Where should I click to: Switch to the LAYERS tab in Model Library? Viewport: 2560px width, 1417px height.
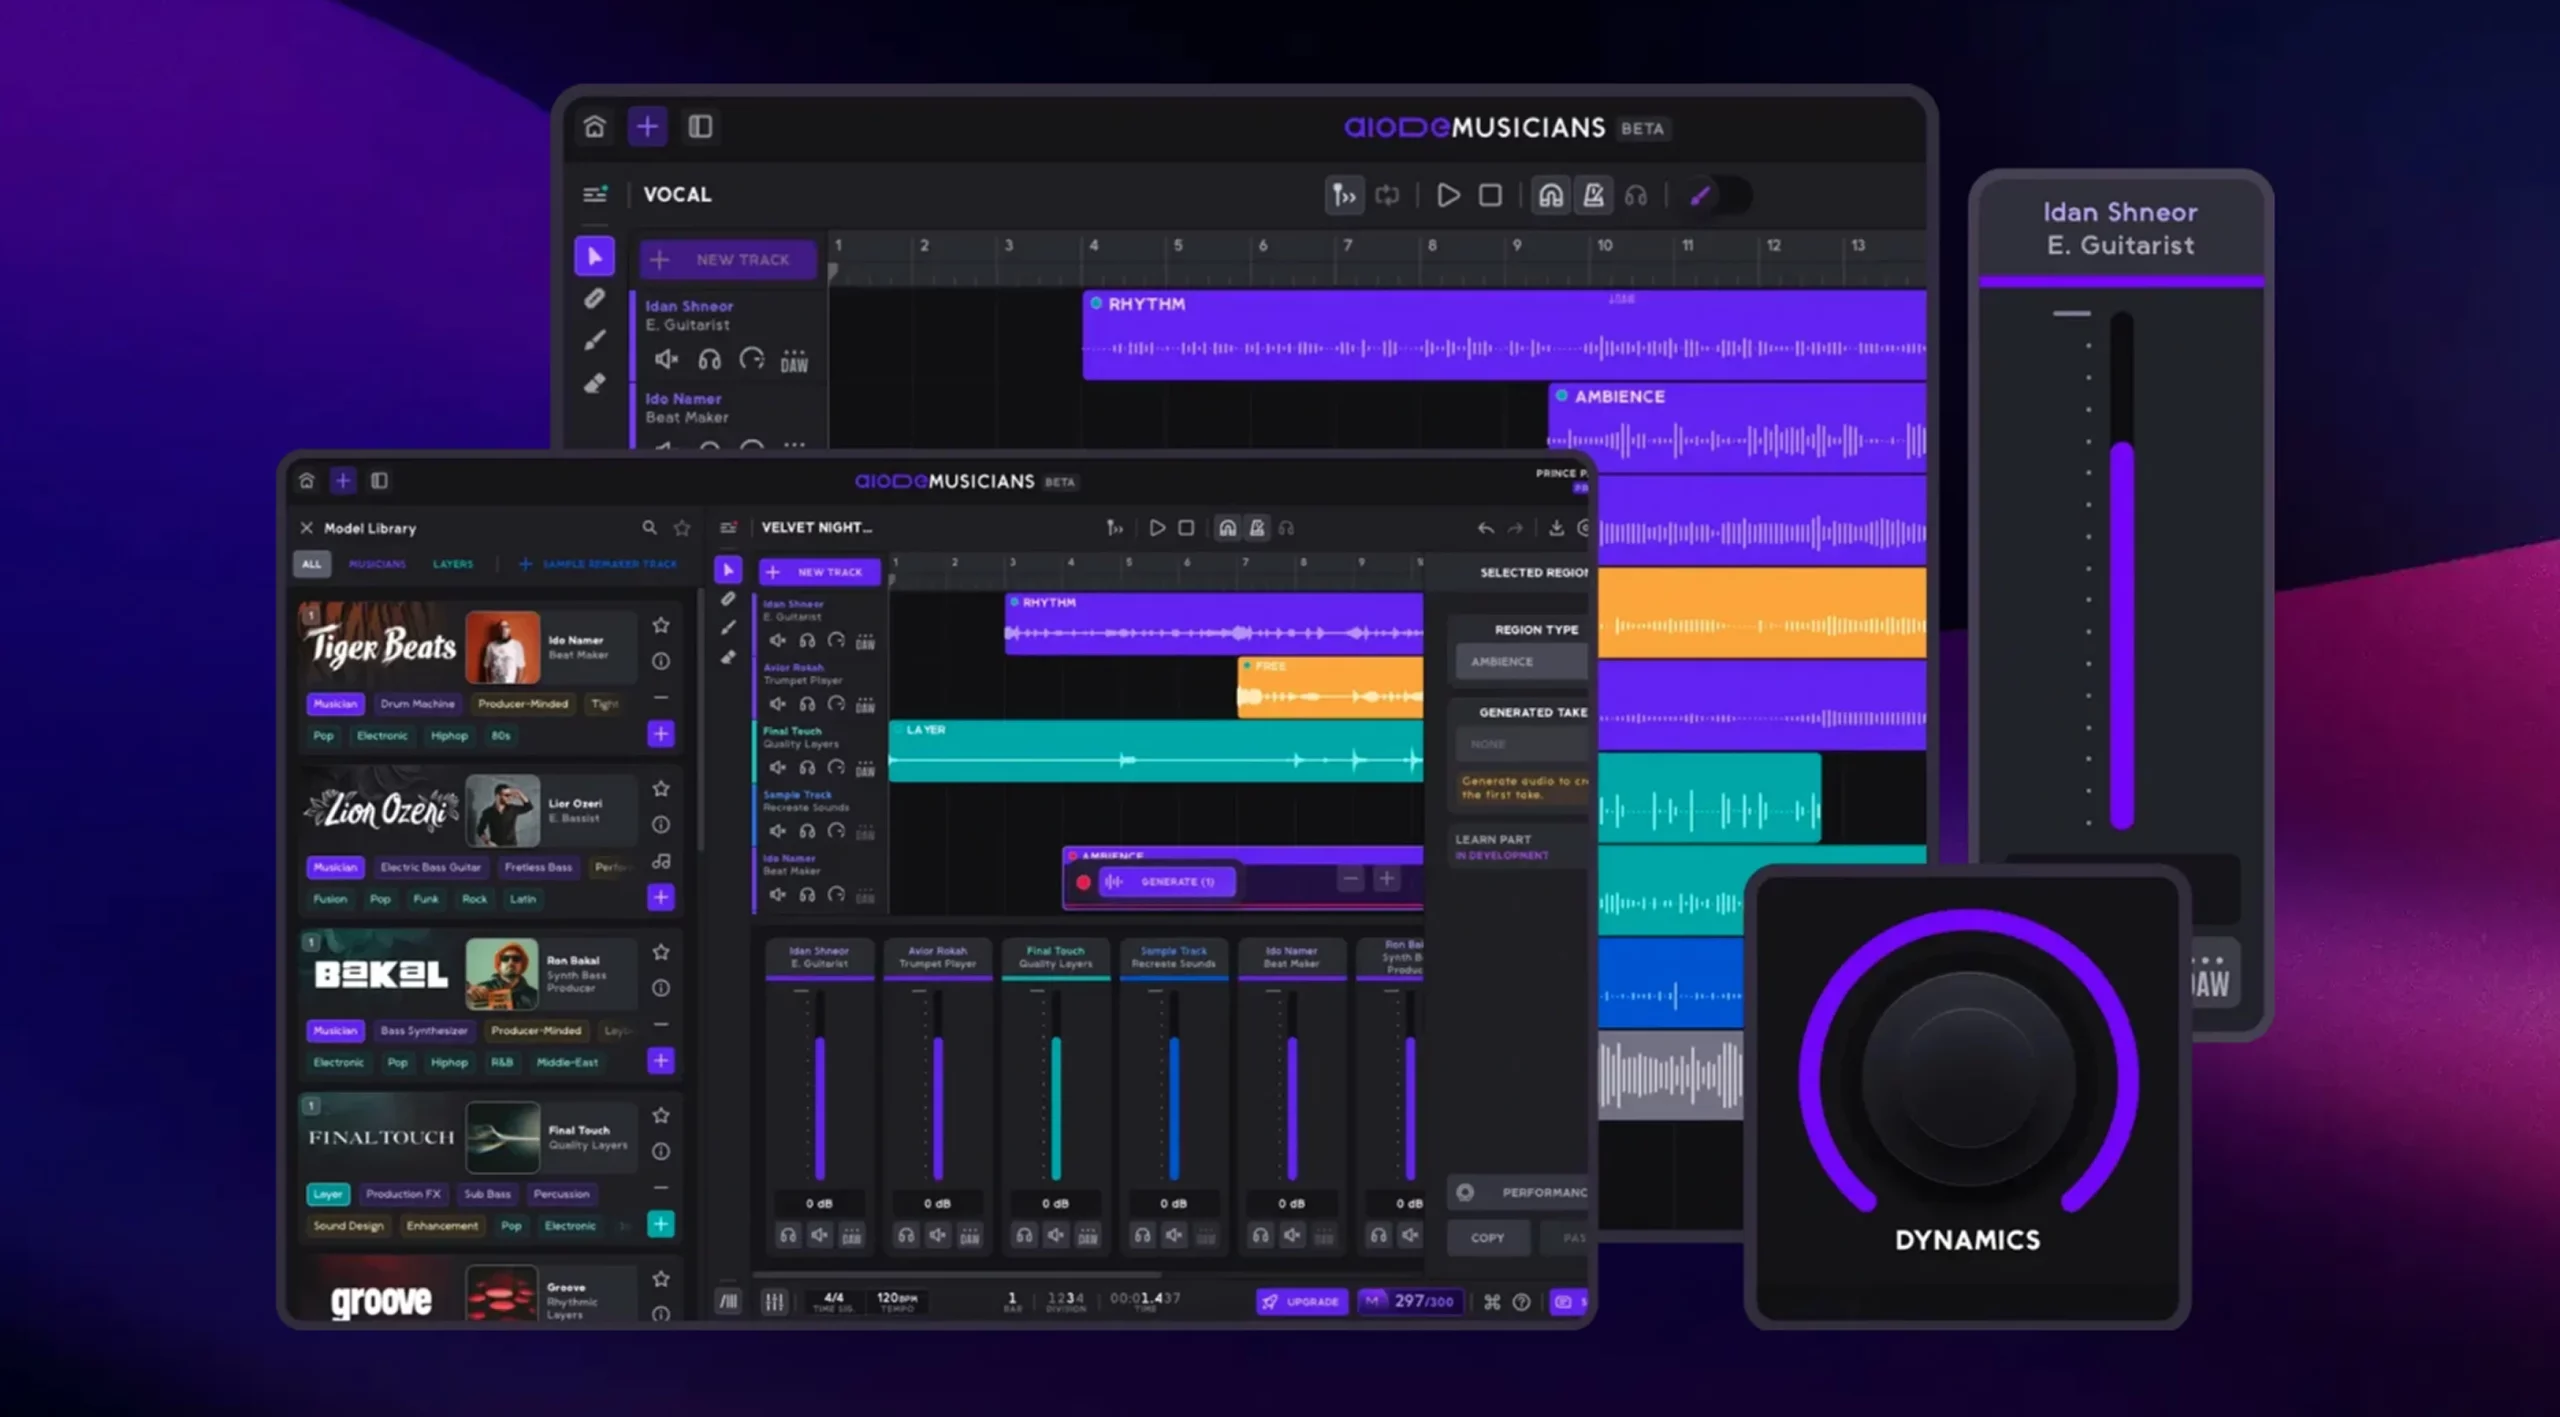[453, 564]
